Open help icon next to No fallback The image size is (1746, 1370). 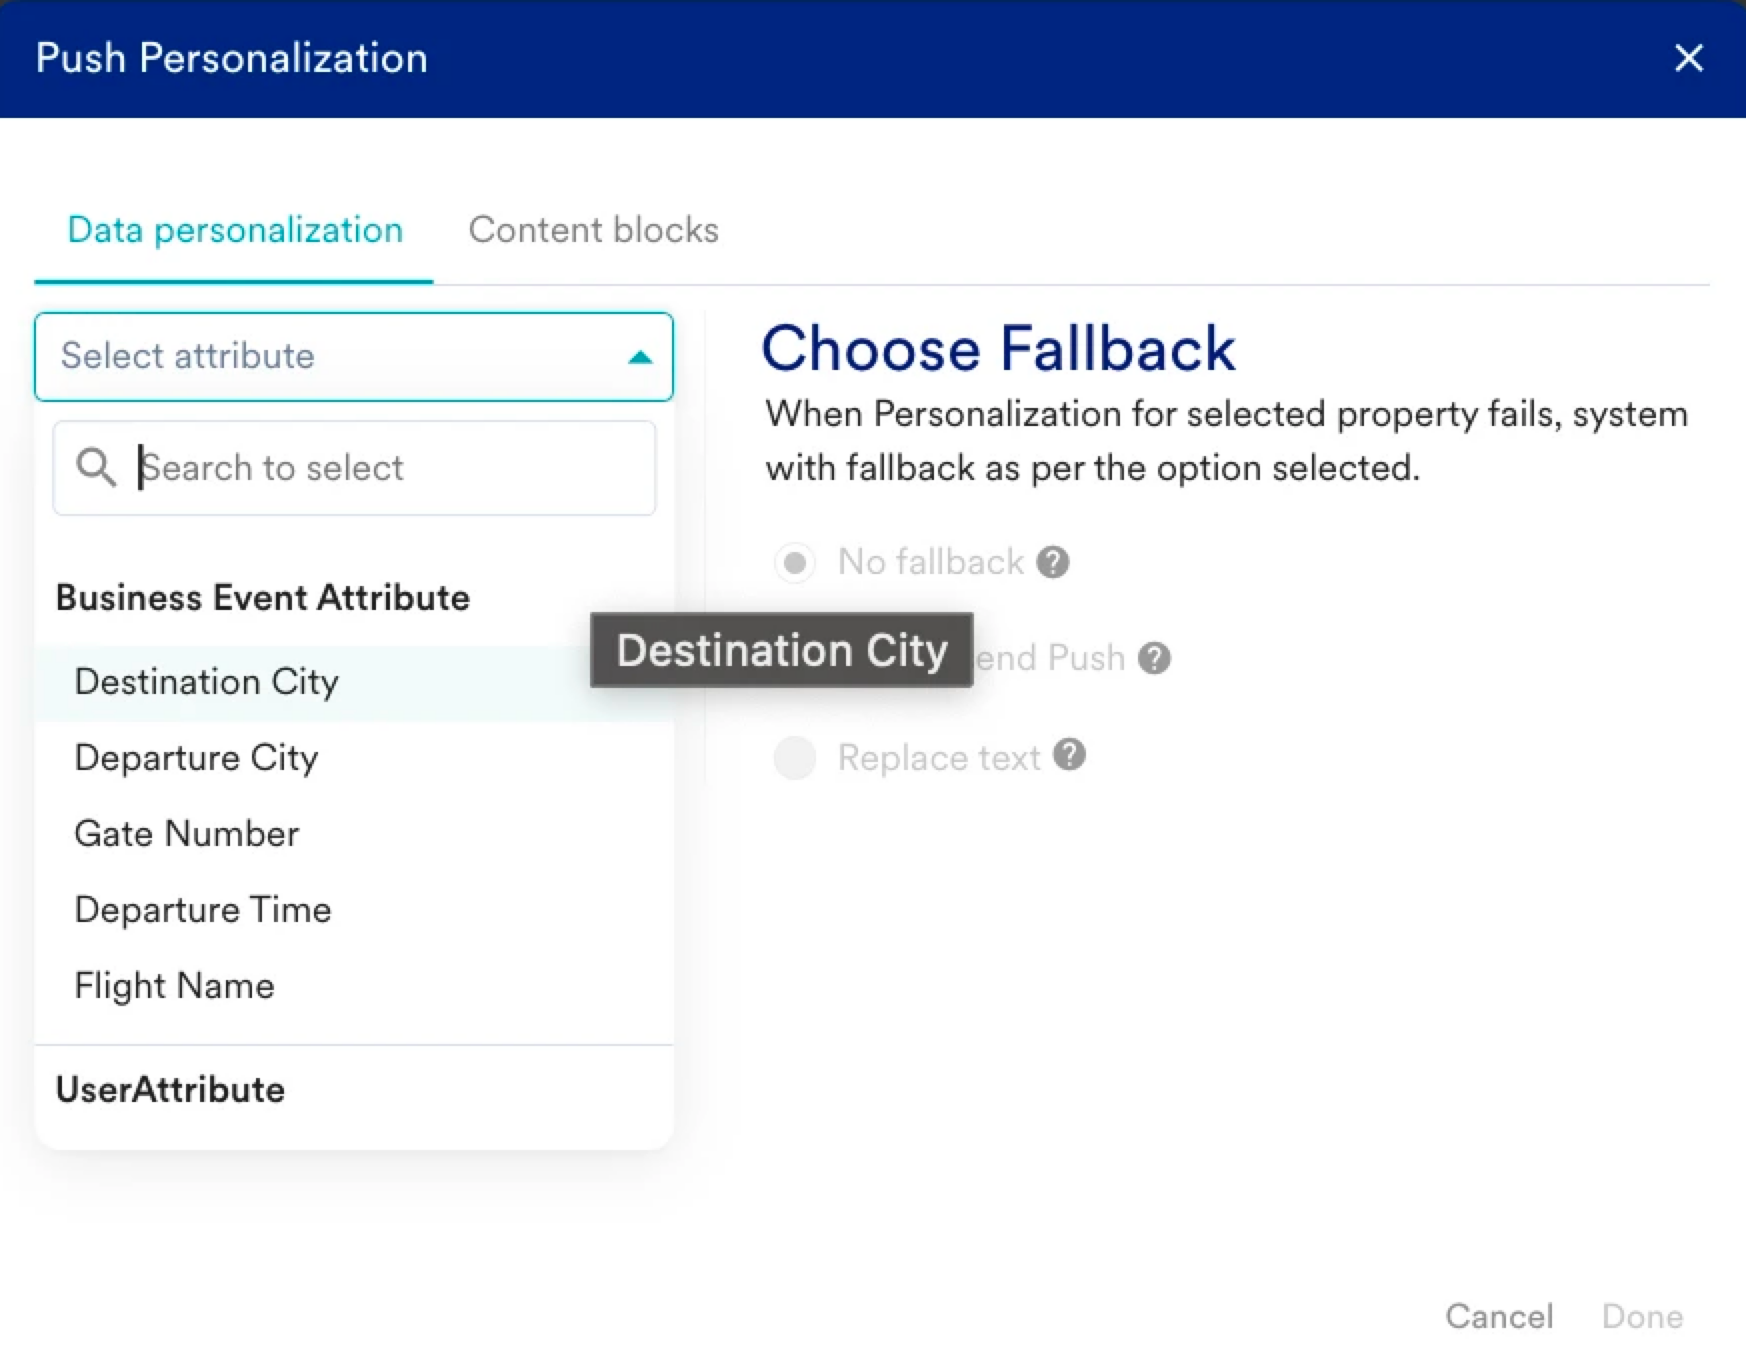pyautogui.click(x=1053, y=562)
